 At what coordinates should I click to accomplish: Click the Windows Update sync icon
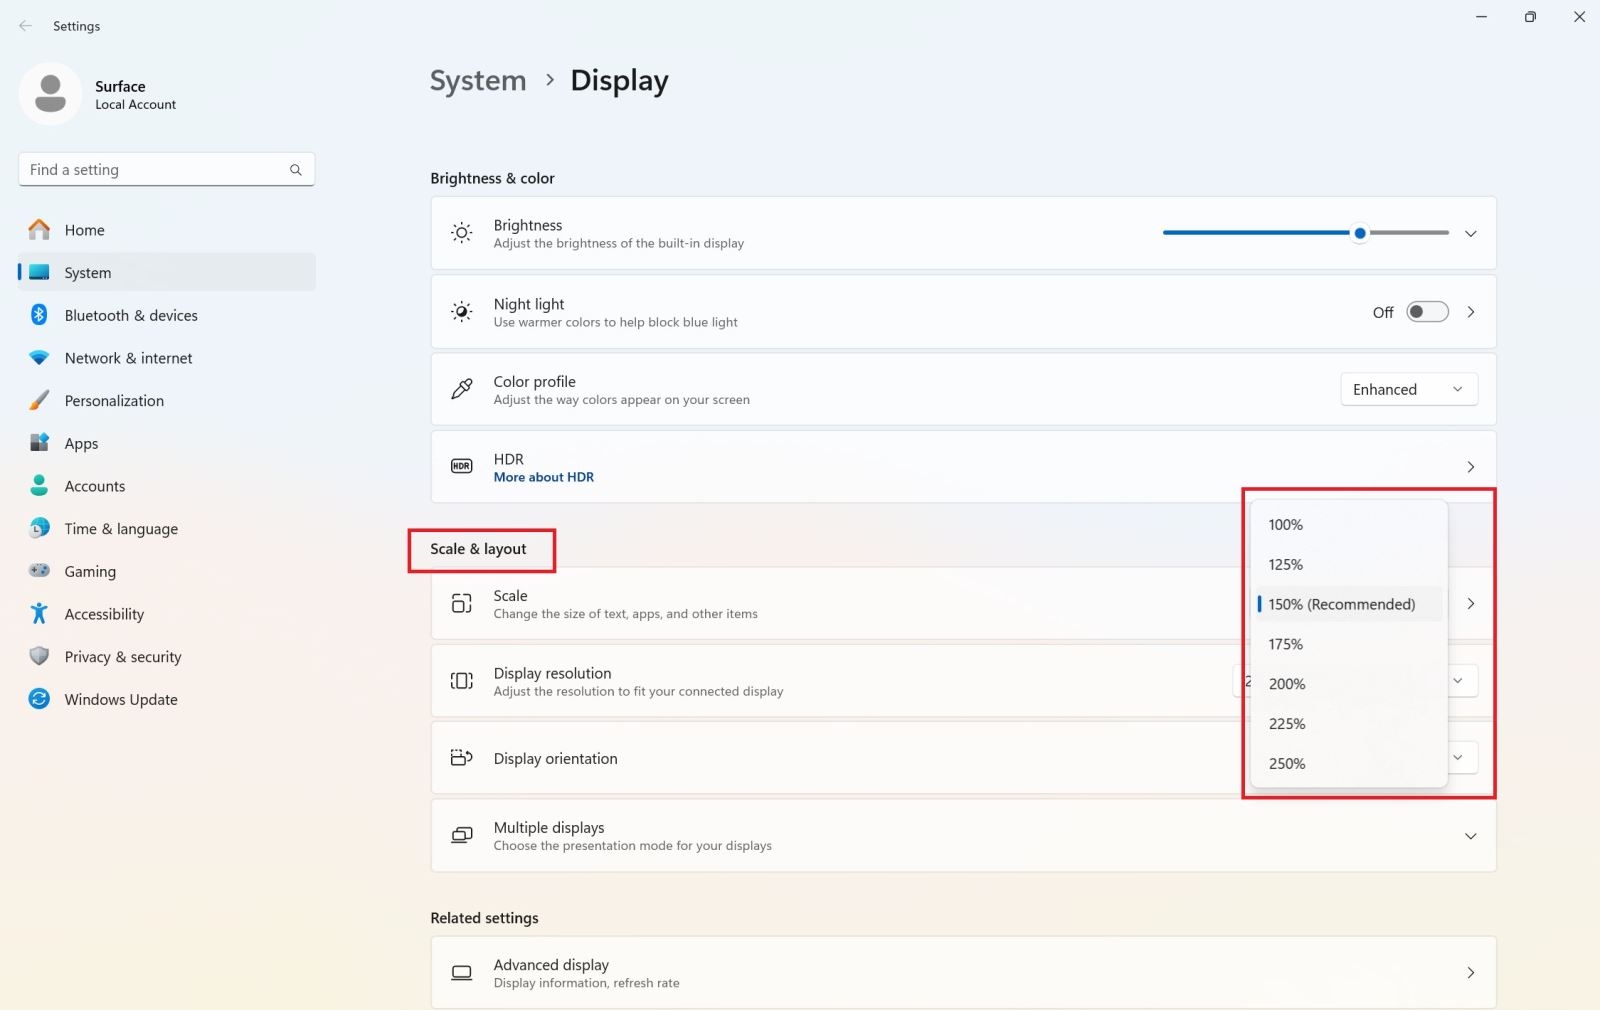[39, 699]
